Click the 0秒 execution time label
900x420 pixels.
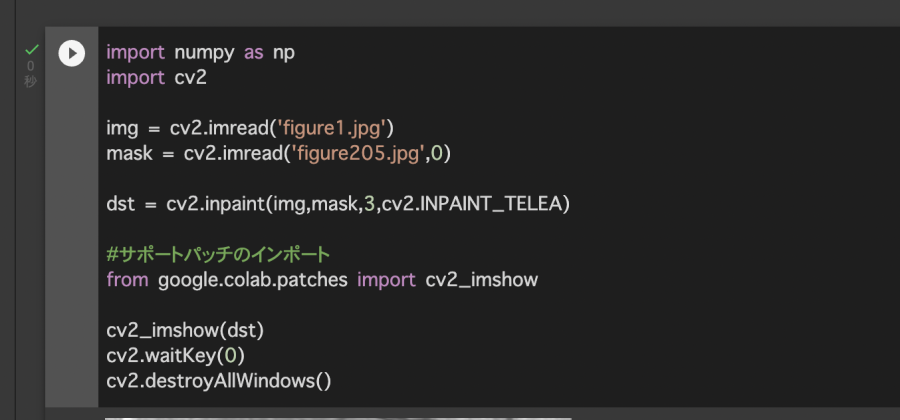[x=30, y=74]
